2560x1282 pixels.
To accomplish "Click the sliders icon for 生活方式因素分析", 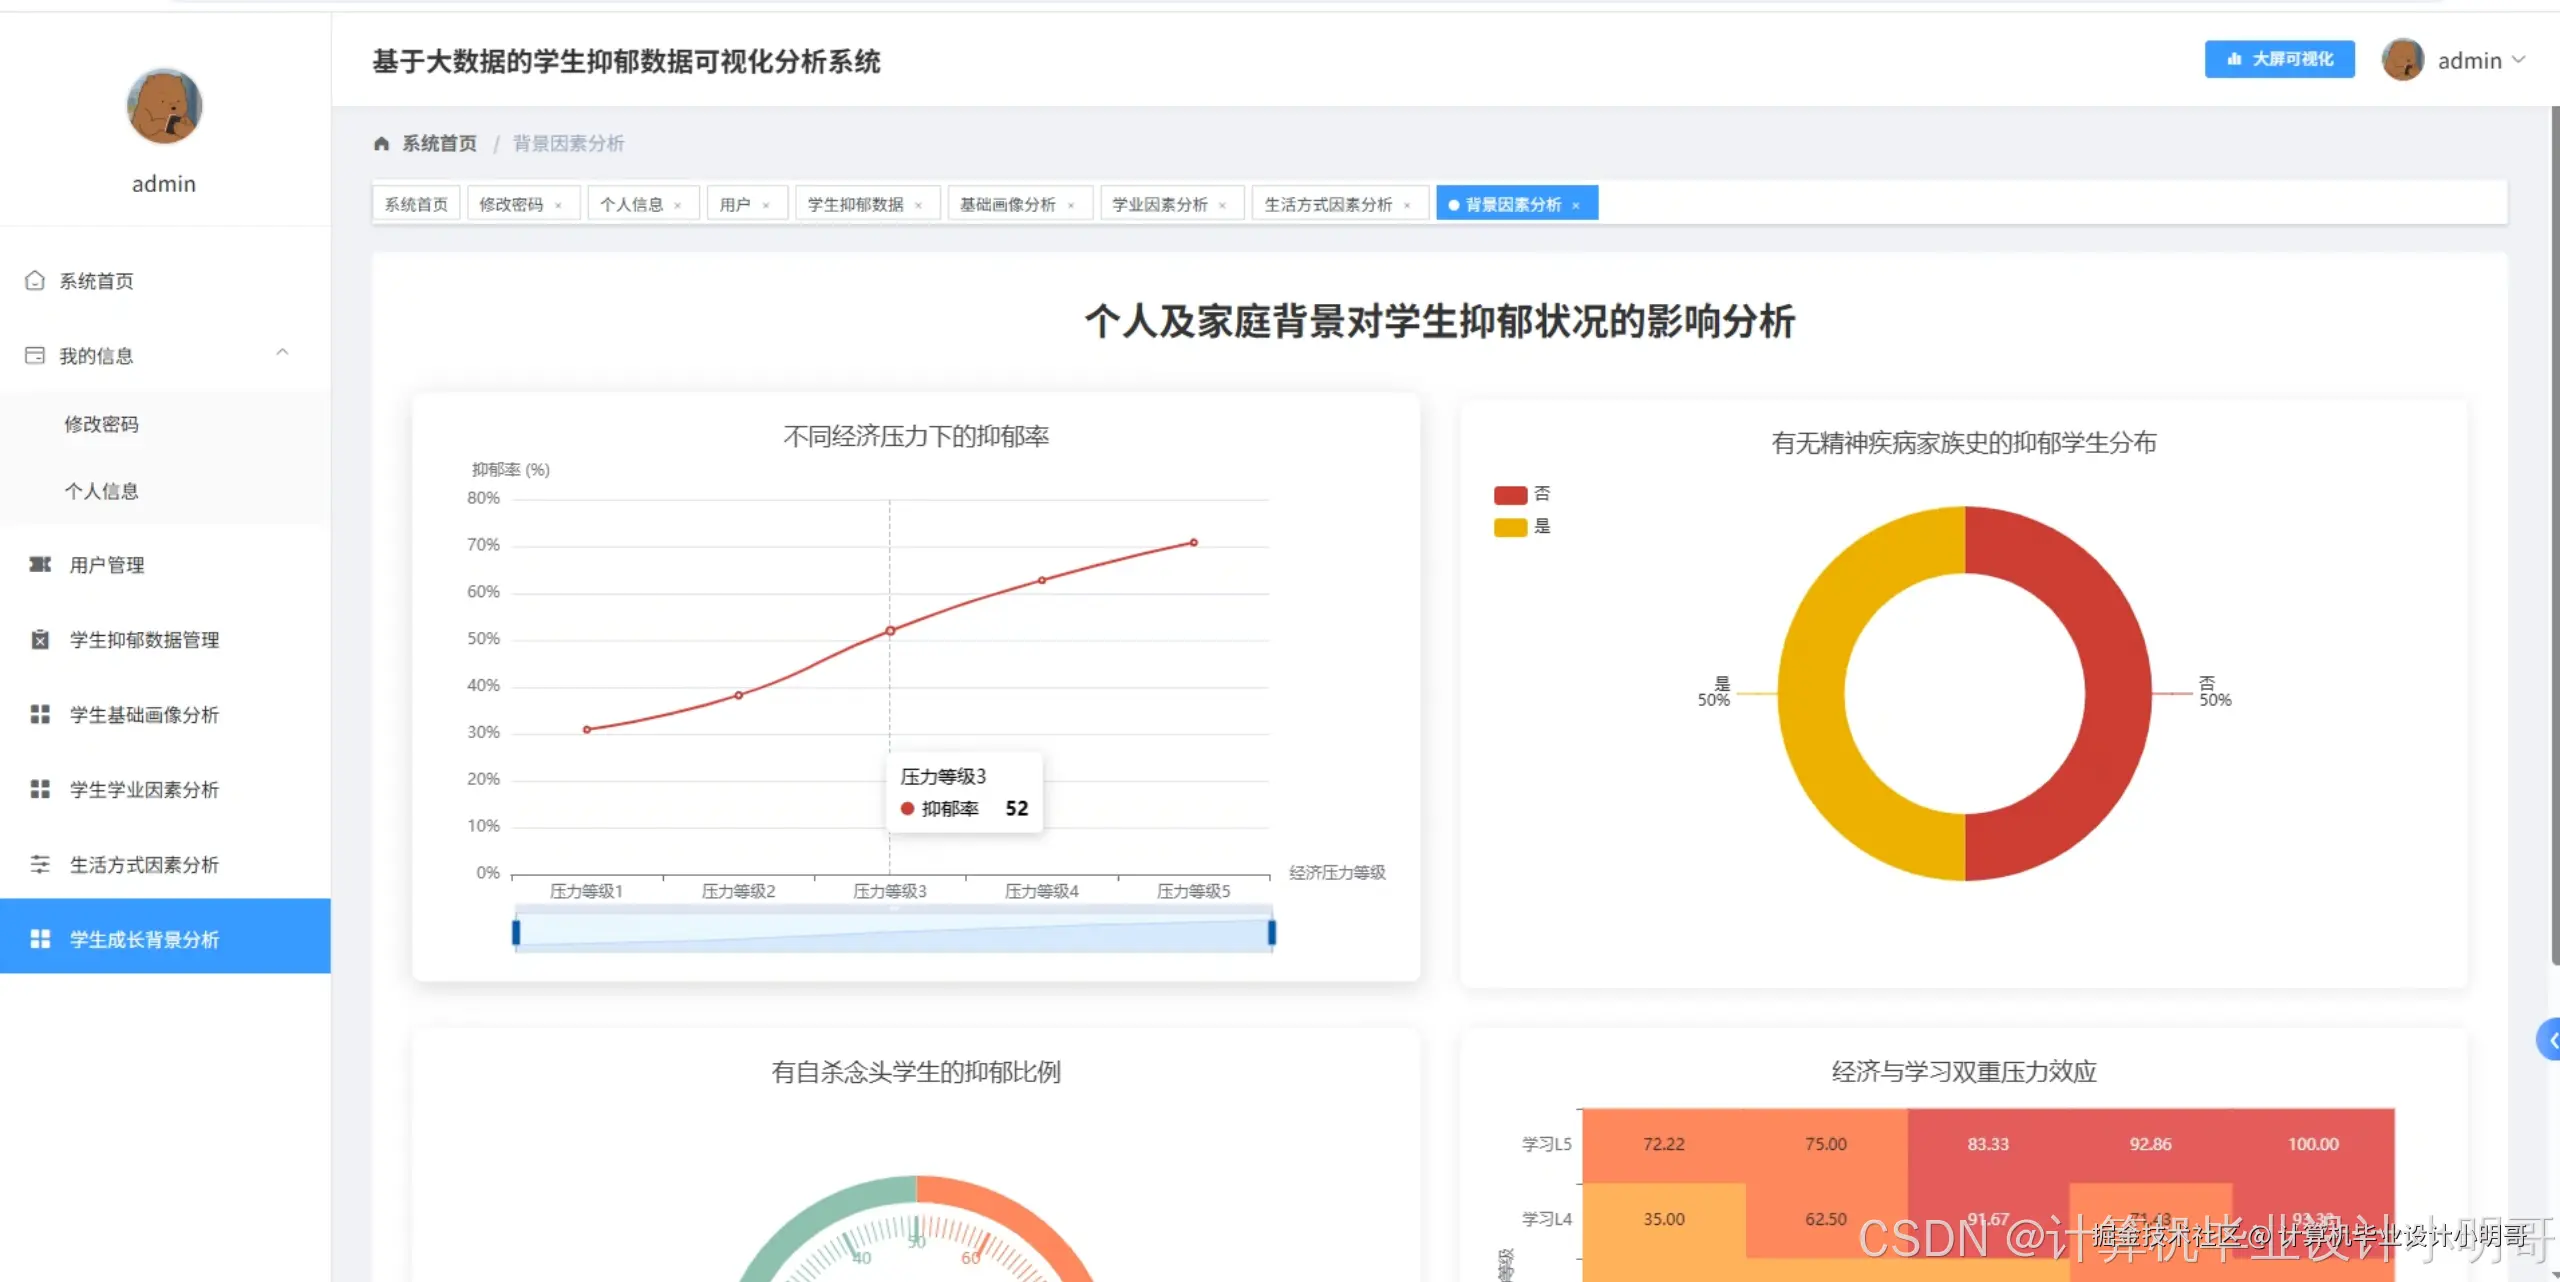I will tap(40, 865).
